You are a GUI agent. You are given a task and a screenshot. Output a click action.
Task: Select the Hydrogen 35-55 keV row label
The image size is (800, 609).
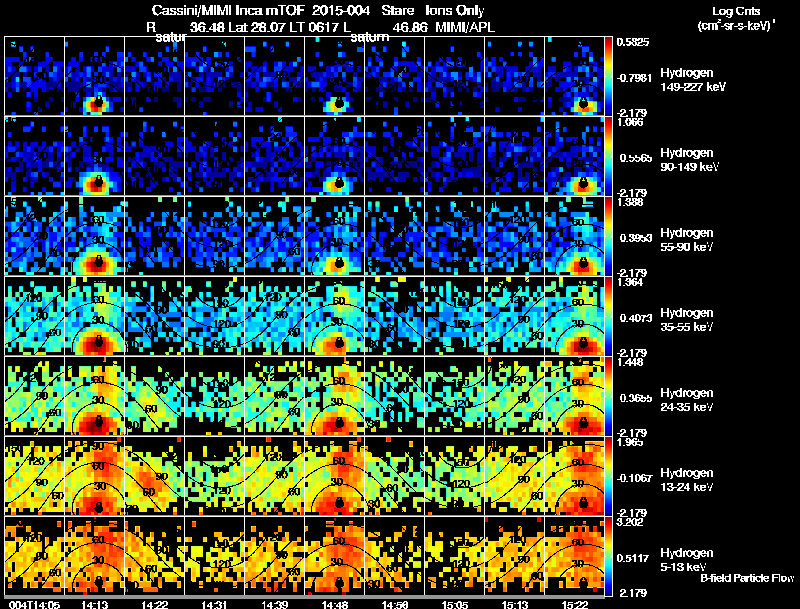[687, 320]
